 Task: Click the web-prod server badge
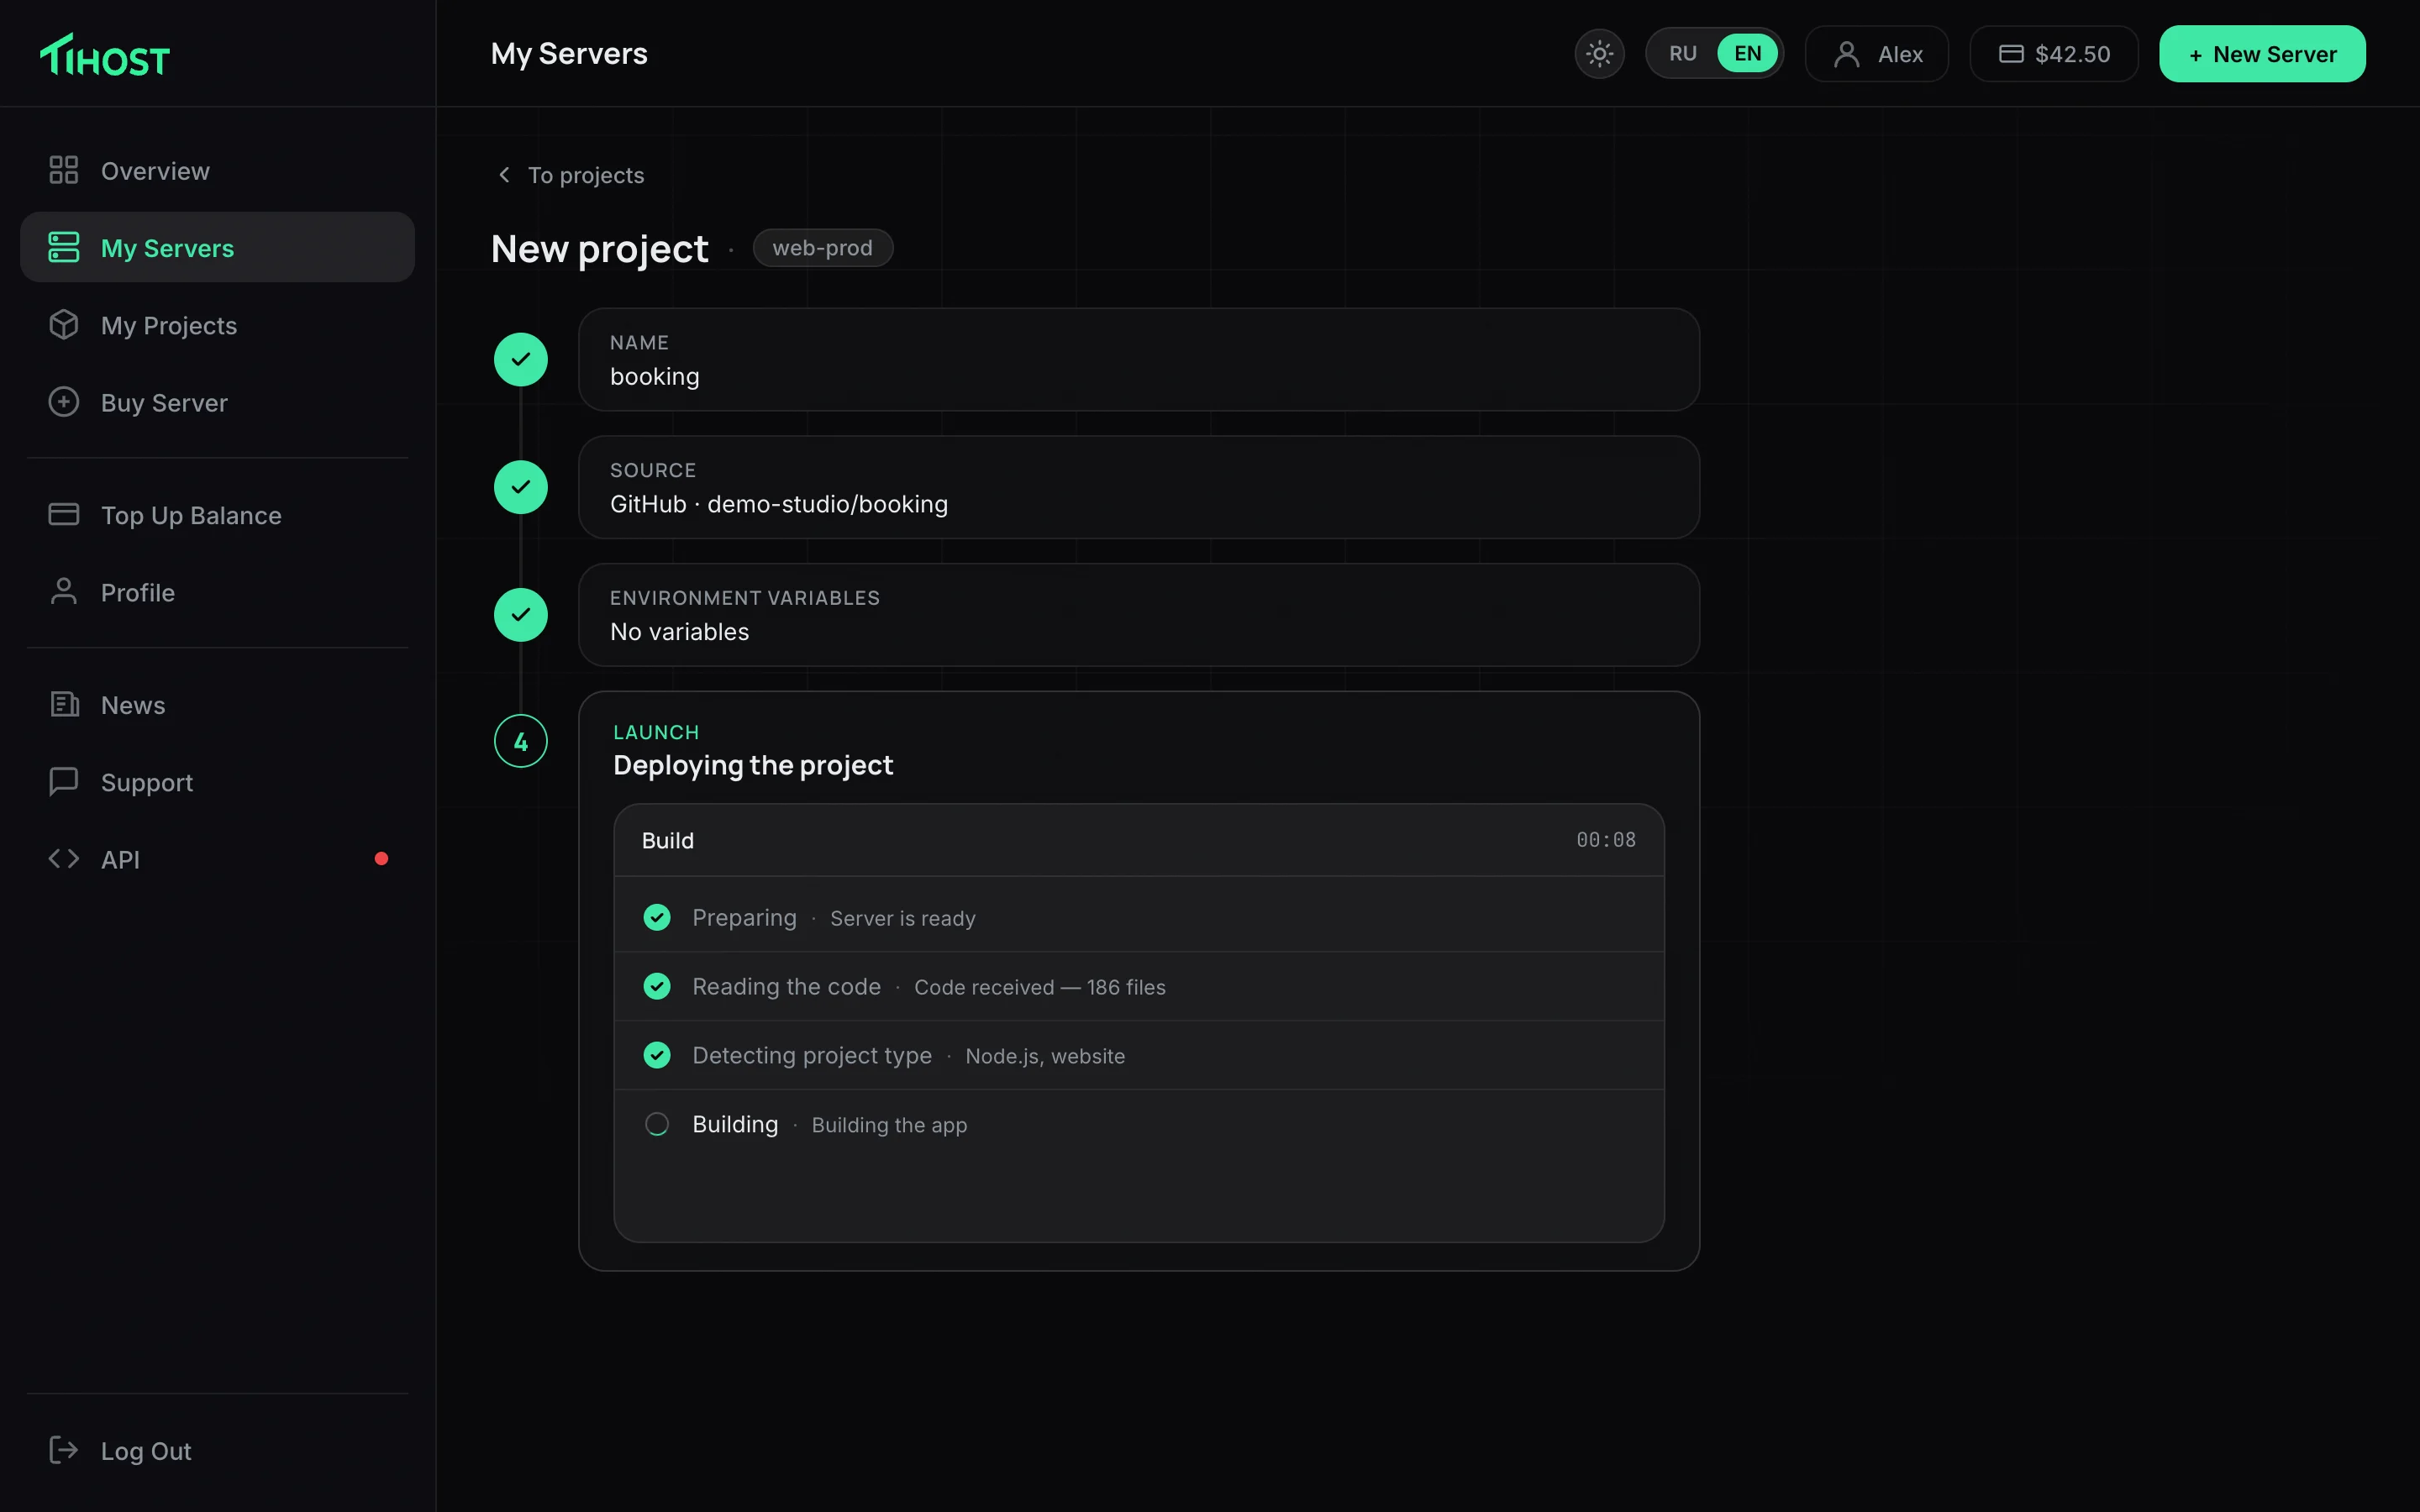point(822,248)
